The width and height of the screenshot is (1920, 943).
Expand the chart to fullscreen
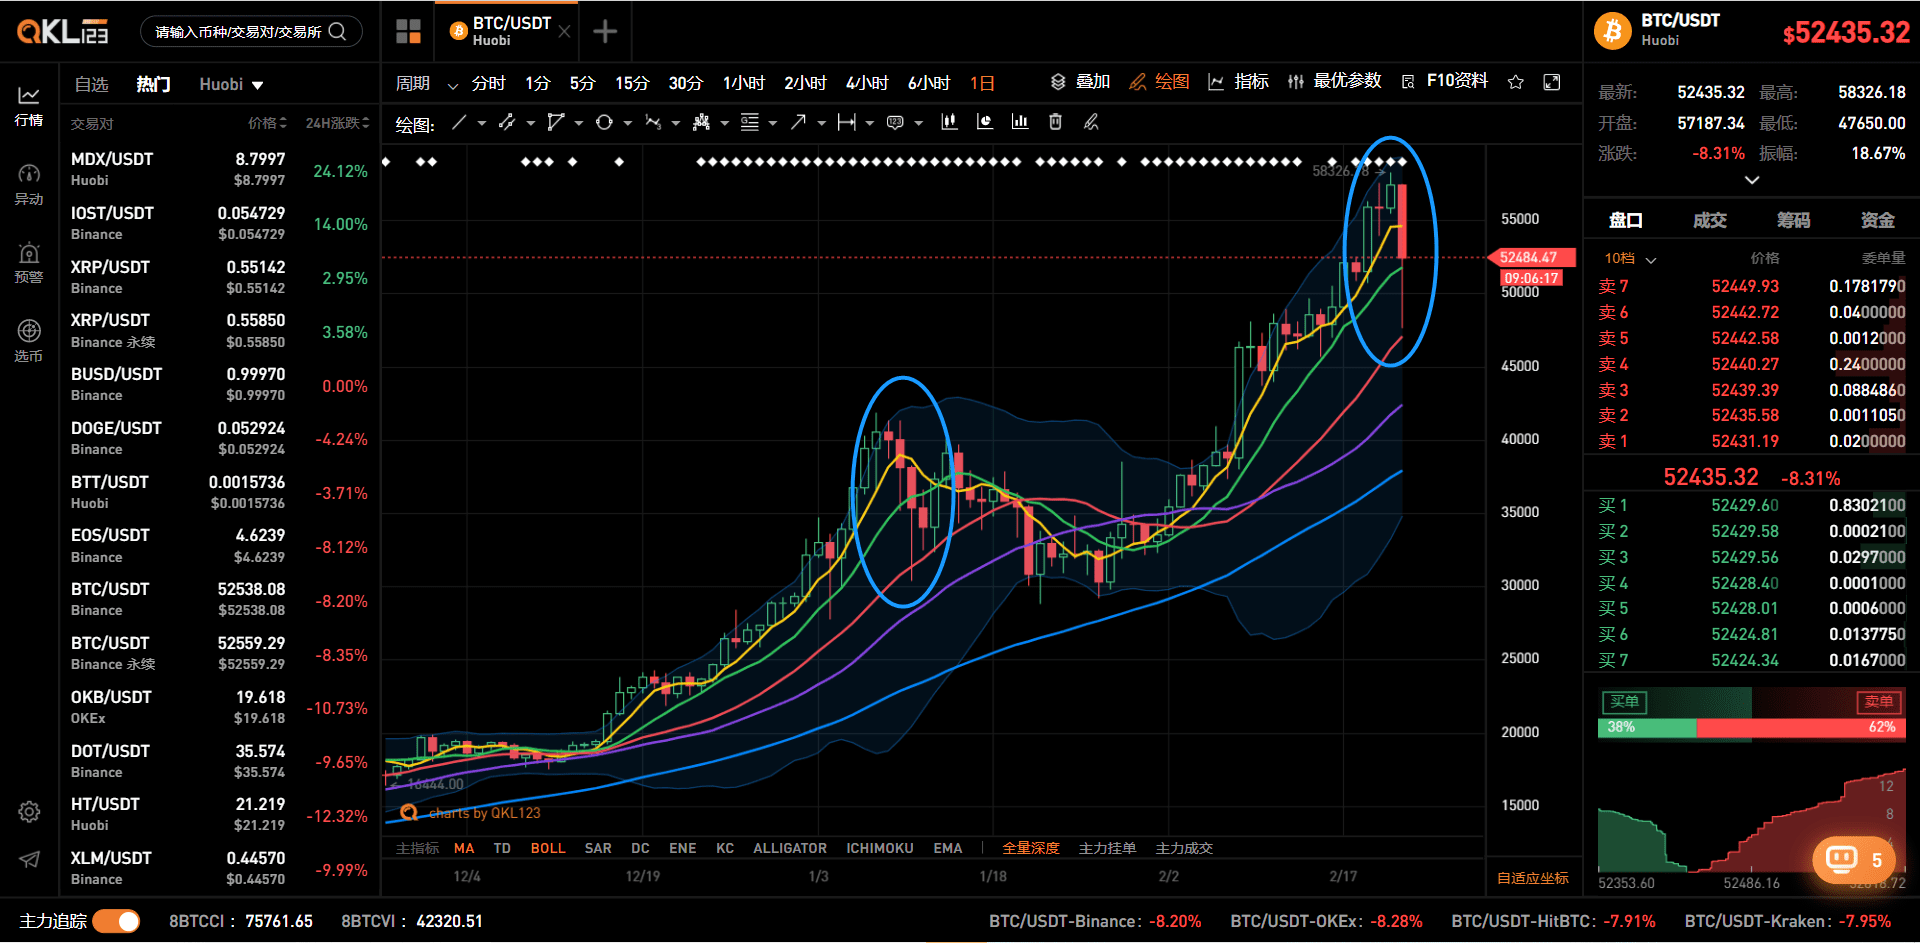point(1552,82)
